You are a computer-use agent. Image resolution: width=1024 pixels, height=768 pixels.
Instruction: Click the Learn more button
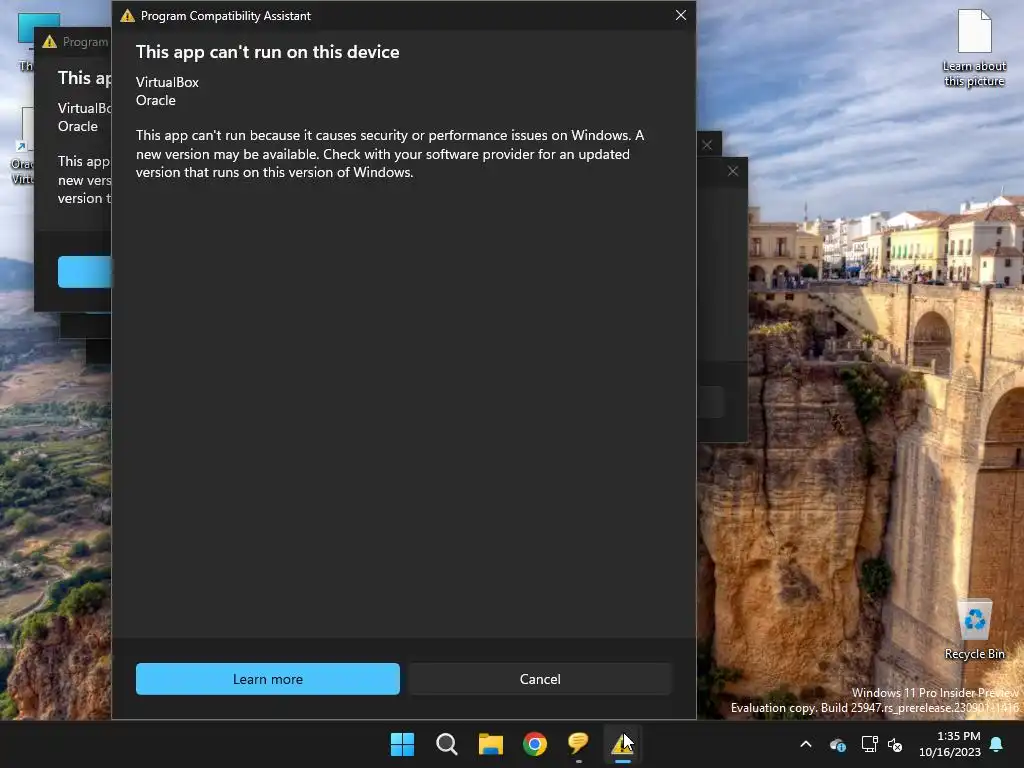[x=267, y=679]
